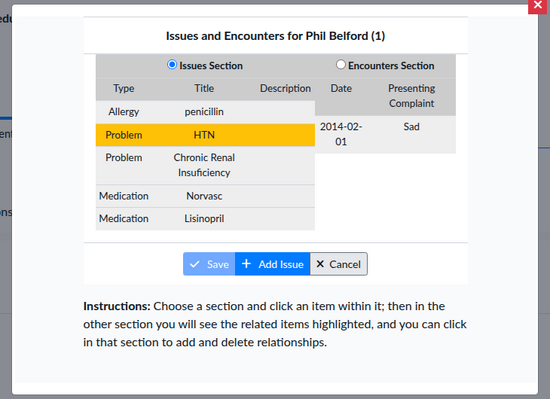The height and width of the screenshot is (399, 550).
Task: Click the Cancel button label
Action: click(x=345, y=264)
